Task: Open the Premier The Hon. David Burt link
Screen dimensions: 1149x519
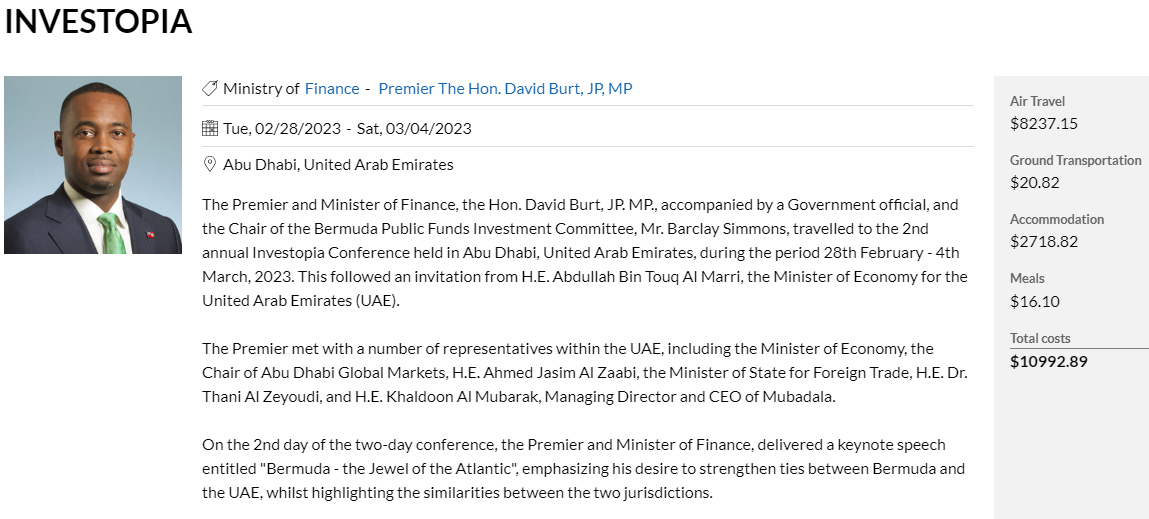Action: (505, 89)
